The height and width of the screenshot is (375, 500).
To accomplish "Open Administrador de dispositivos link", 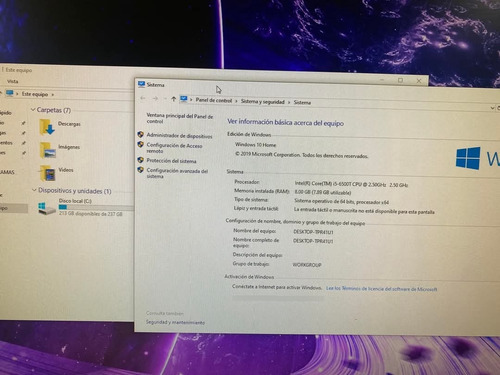I will [179, 136].
